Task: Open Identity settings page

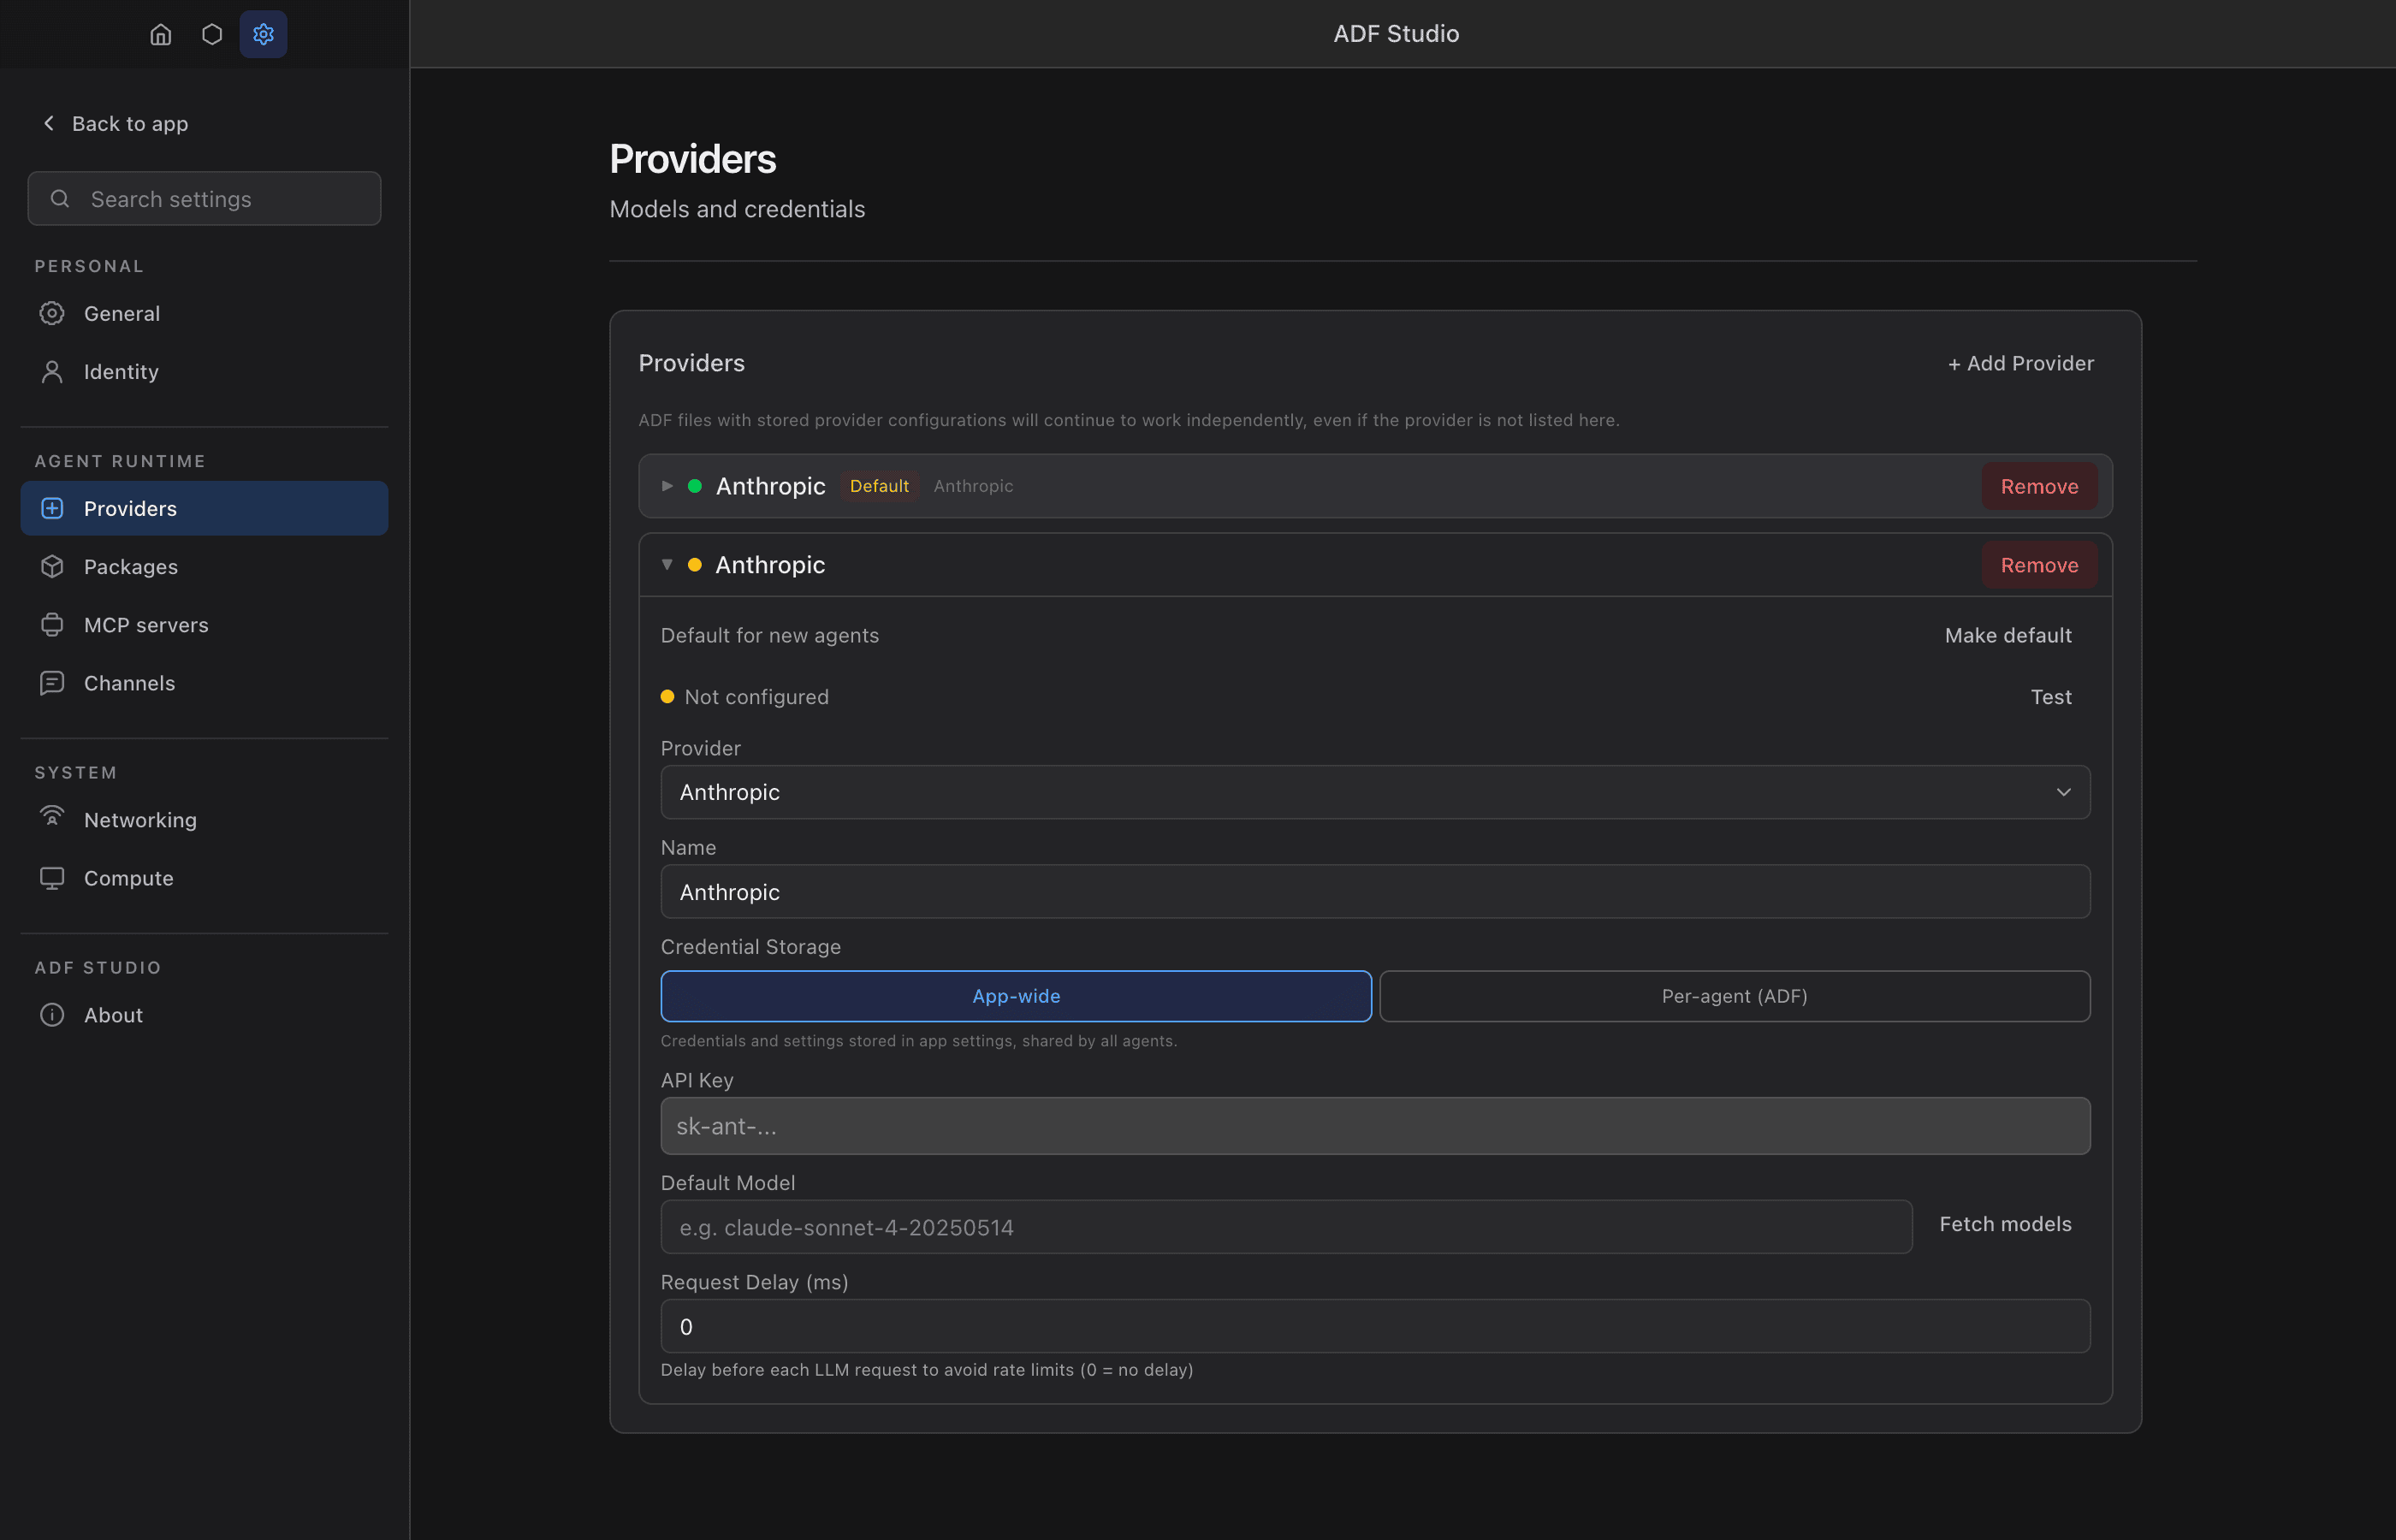Action: click(x=204, y=371)
